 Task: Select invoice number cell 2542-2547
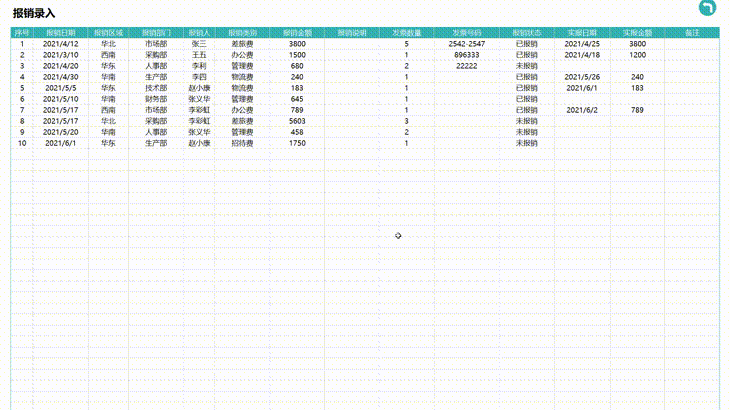click(x=466, y=44)
